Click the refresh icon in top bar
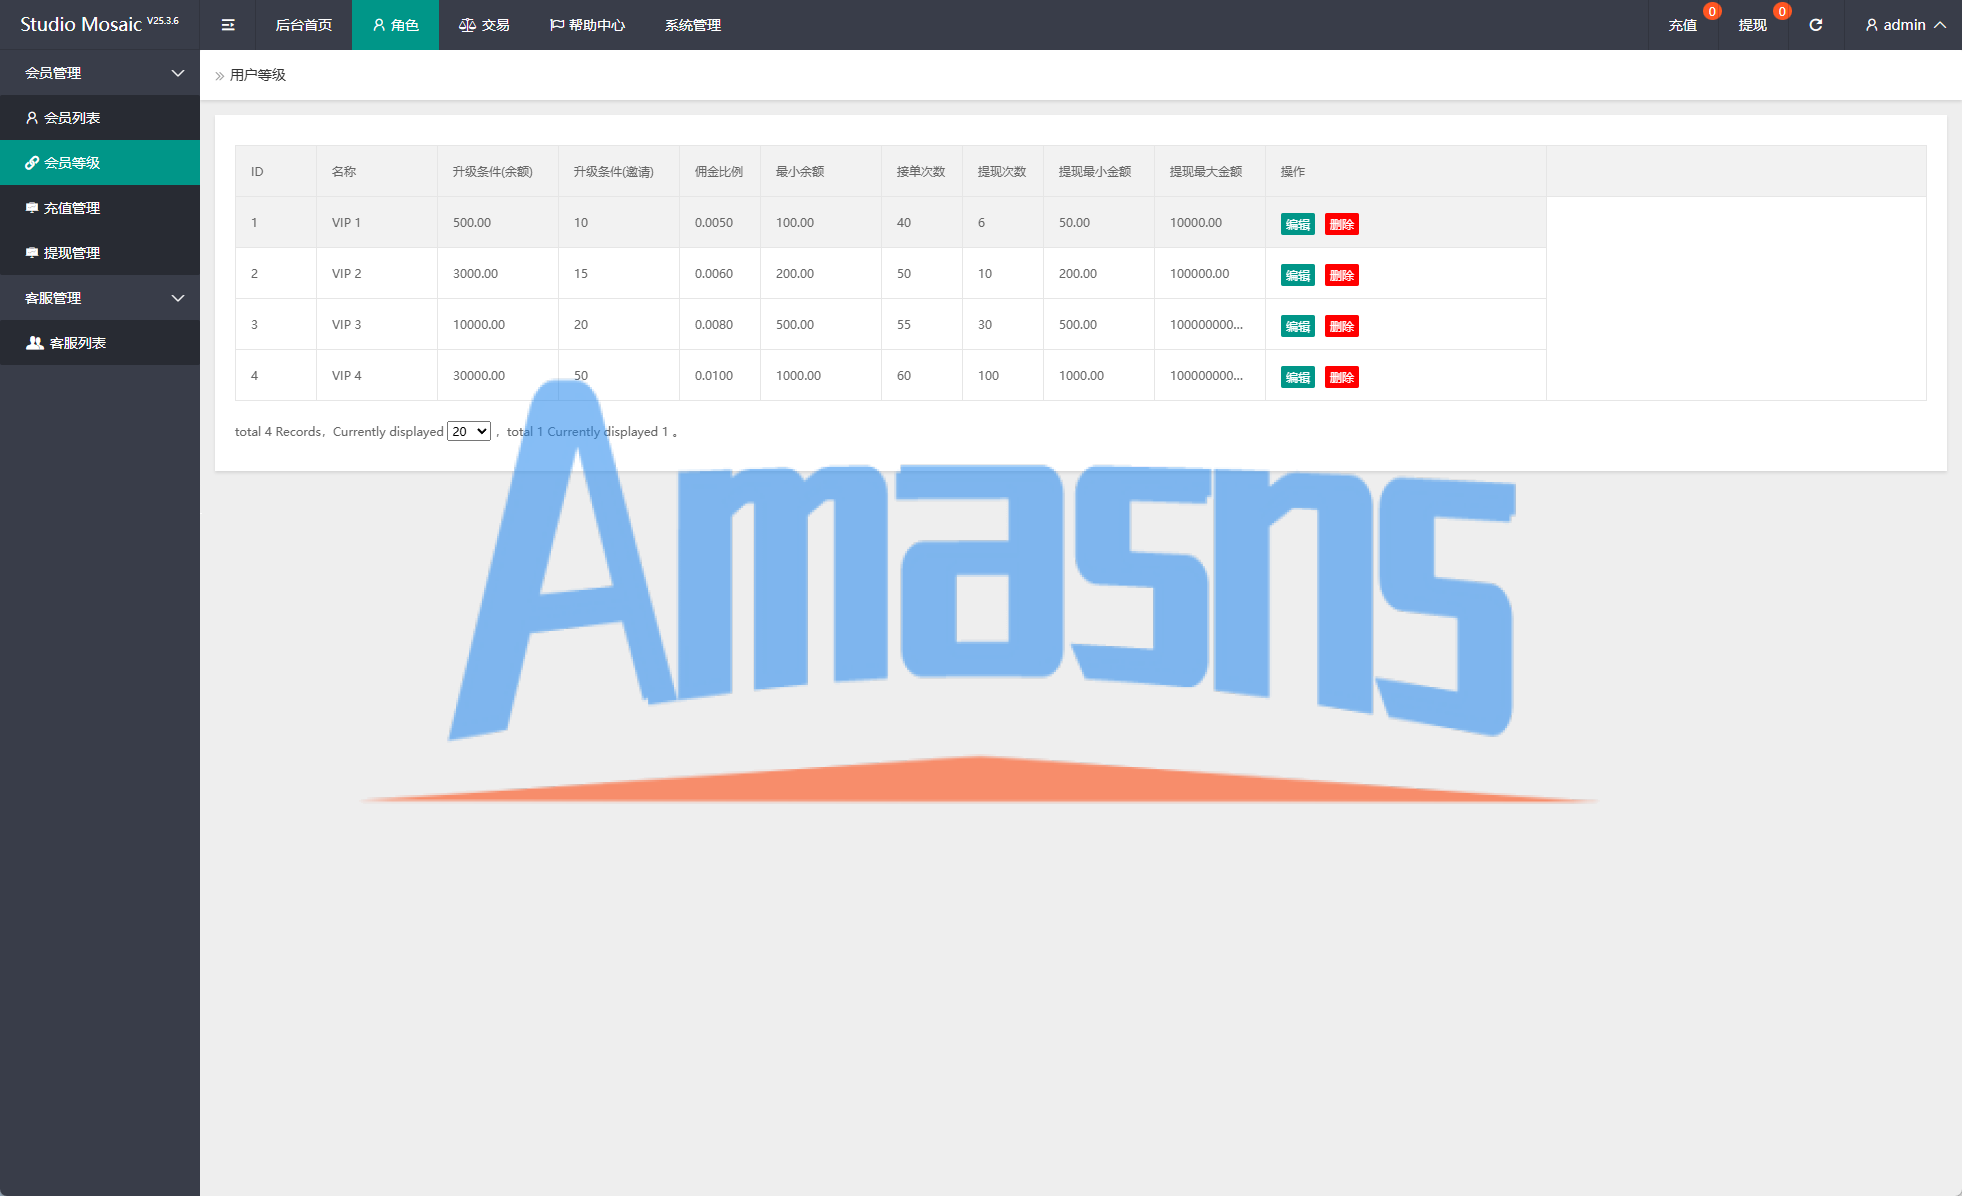The height and width of the screenshot is (1196, 1962). pyautogui.click(x=1815, y=25)
